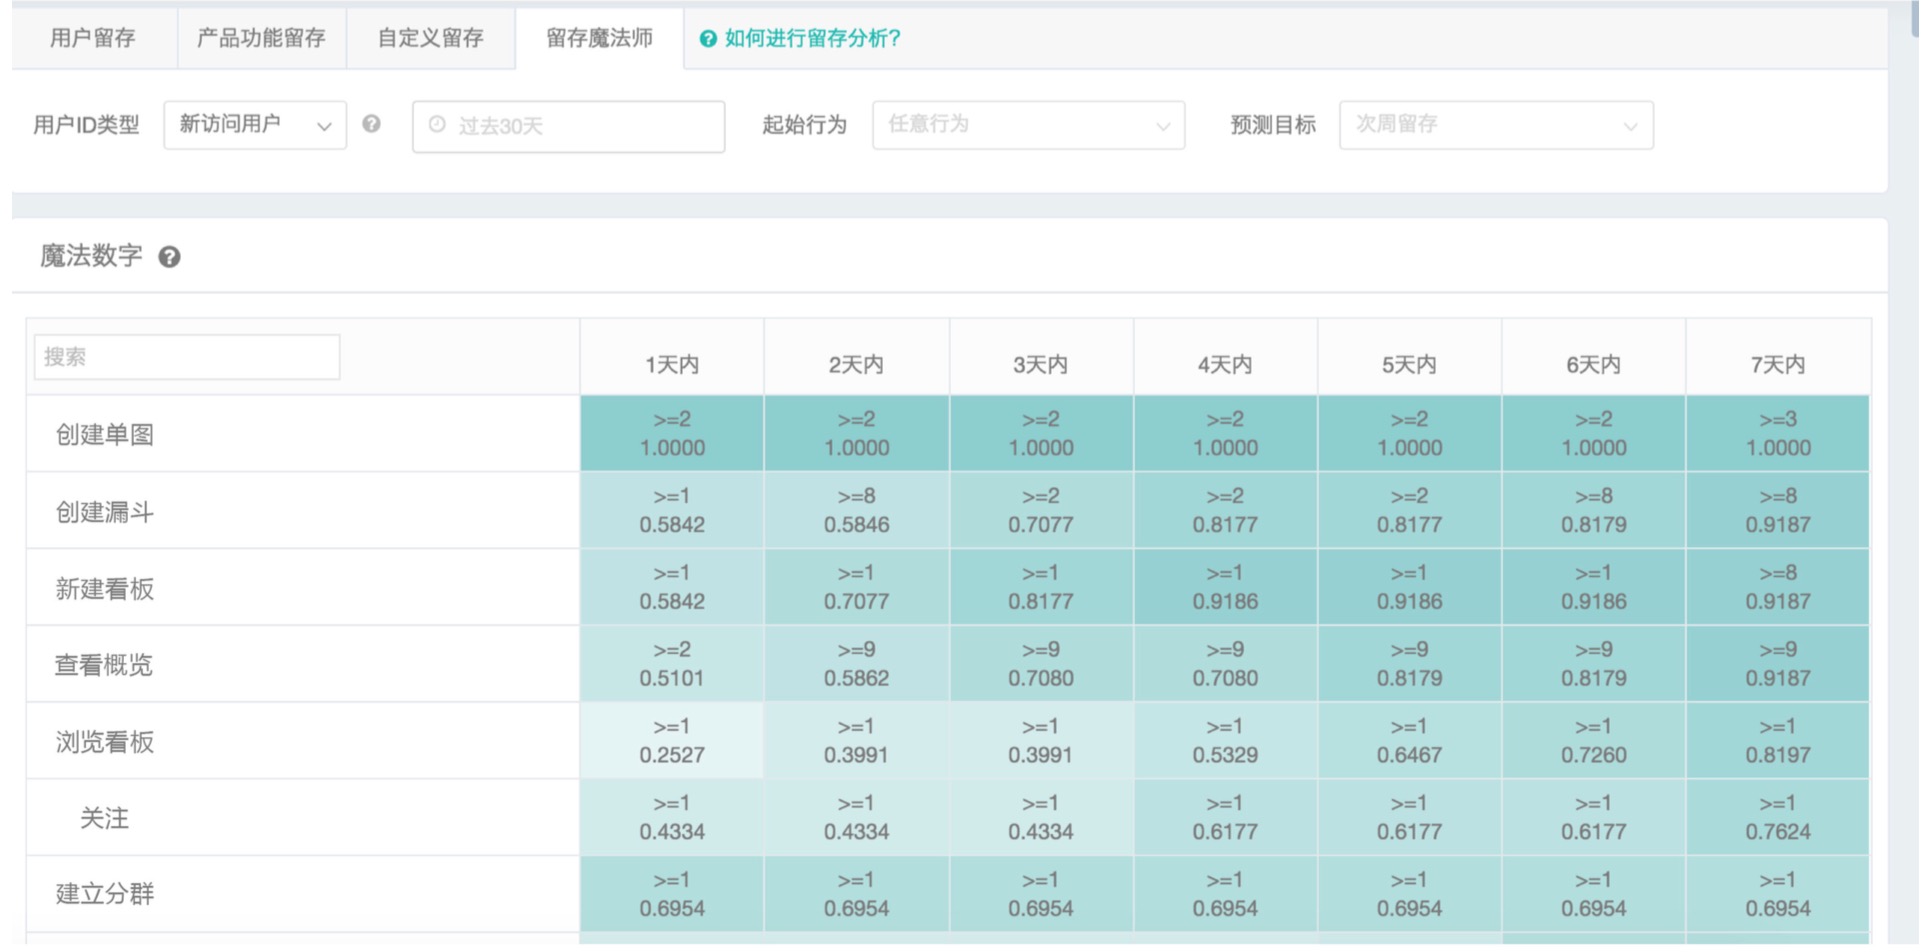Click the clock icon in date field
This screenshot has width=1932, height=952.
[x=437, y=125]
